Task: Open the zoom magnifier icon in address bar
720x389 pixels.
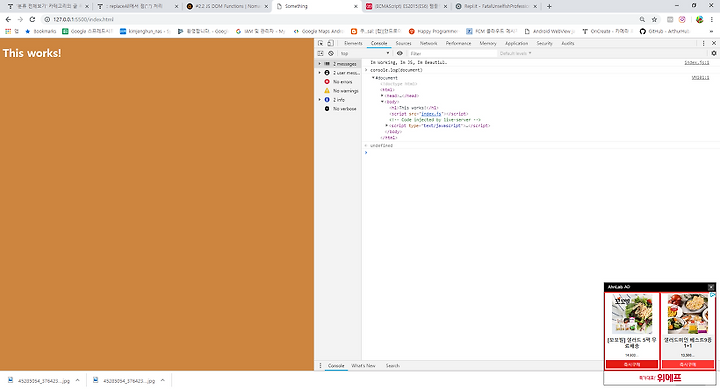Action: [642, 19]
